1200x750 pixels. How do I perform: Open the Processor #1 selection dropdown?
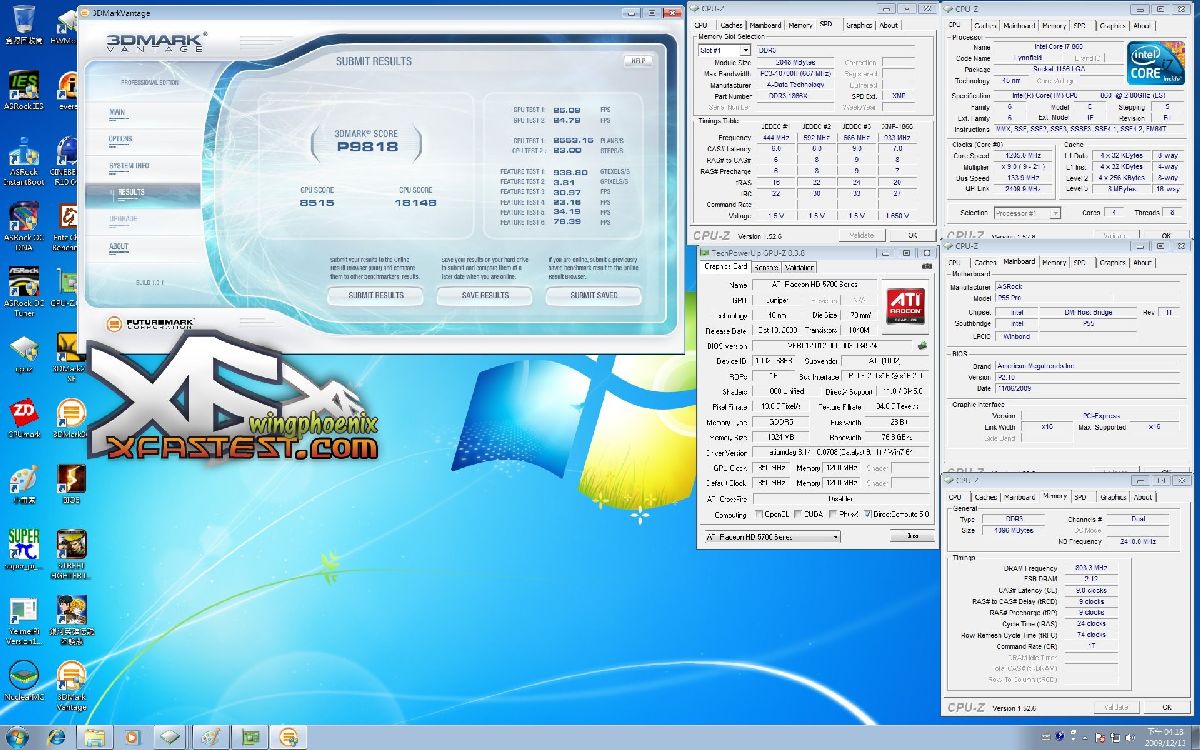1028,213
